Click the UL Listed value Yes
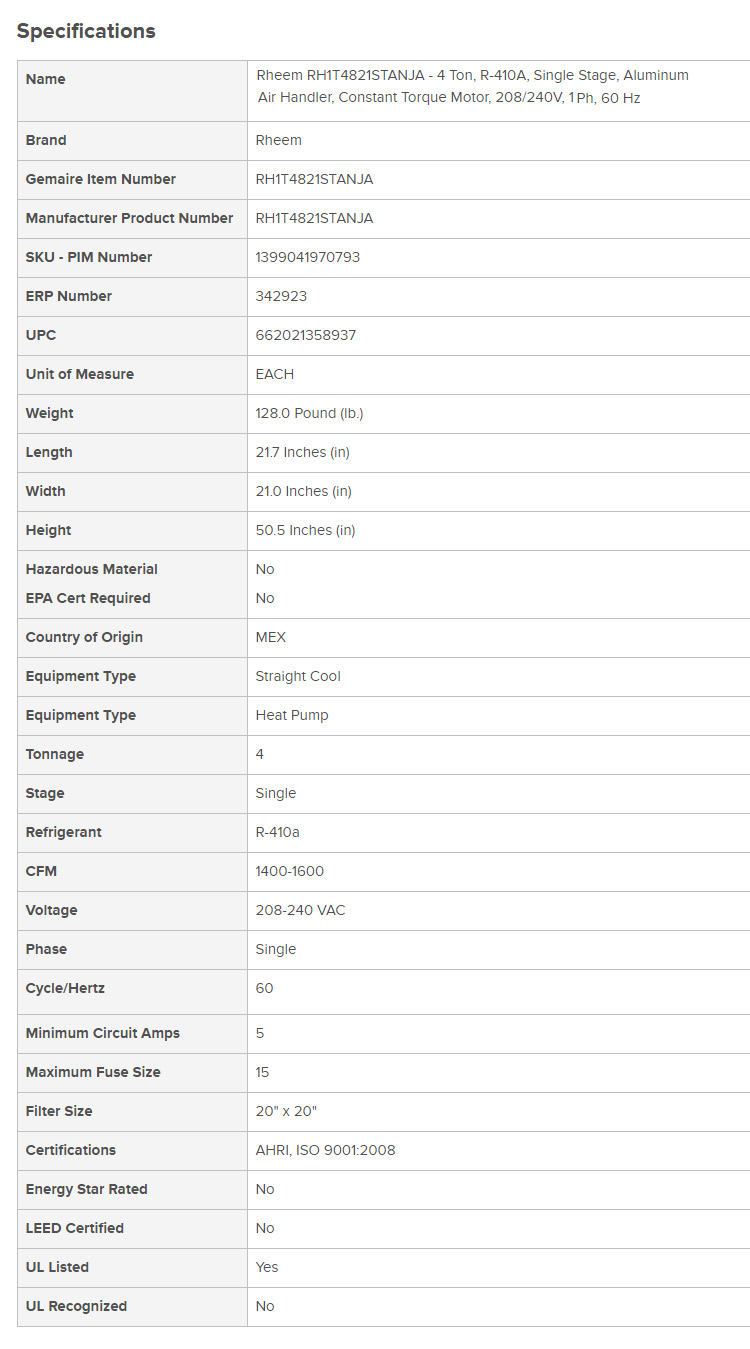Screen dimensions: 750x1349 [267, 1267]
